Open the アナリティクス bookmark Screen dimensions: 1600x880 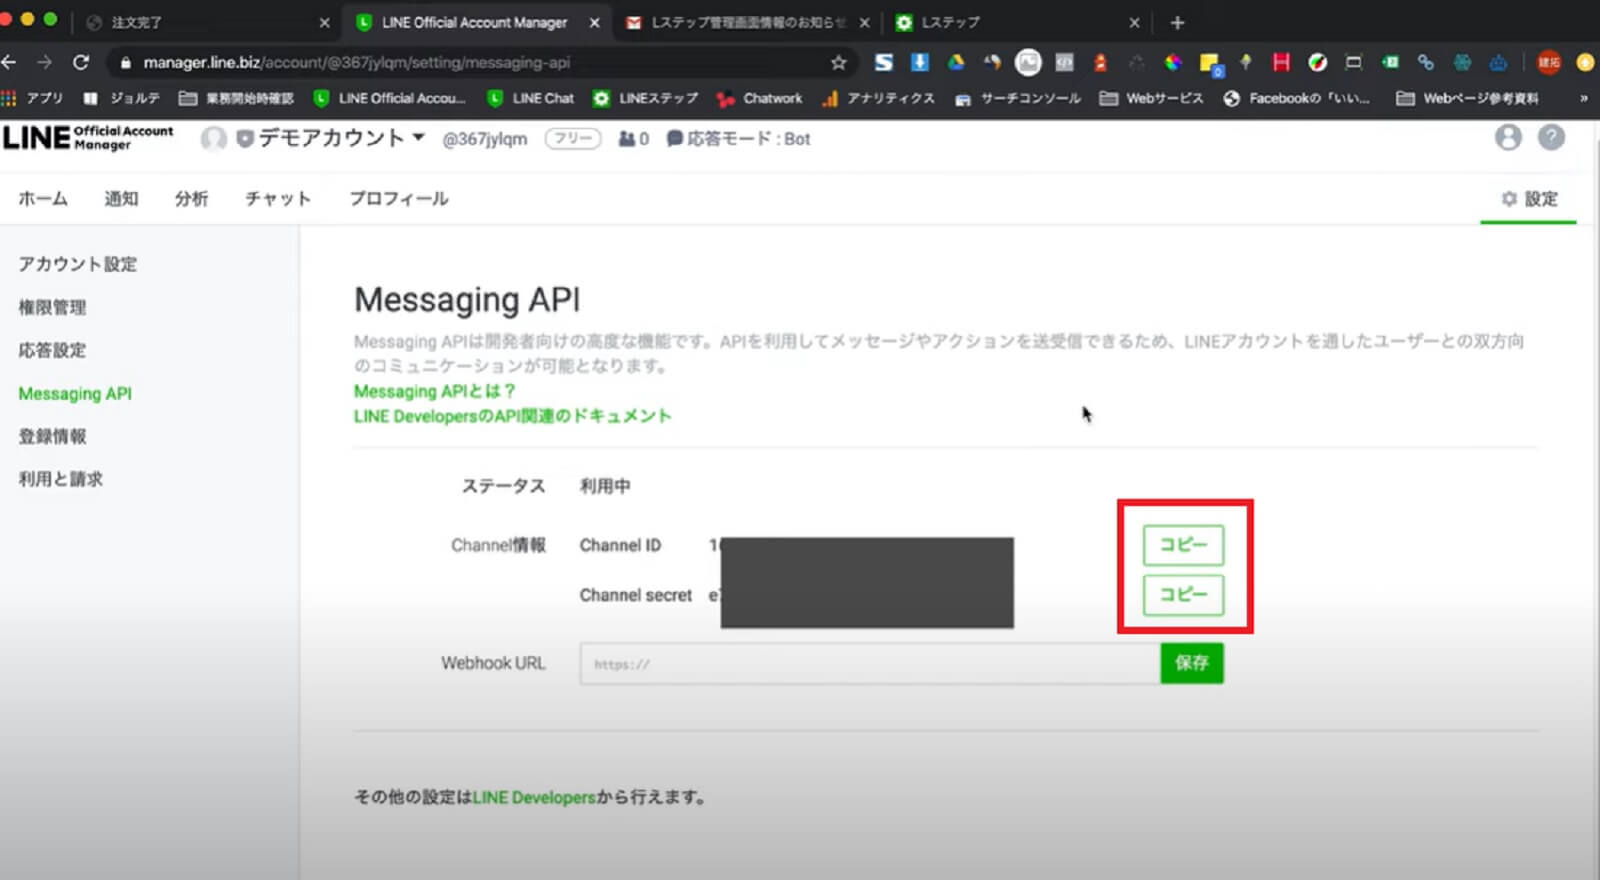coord(878,98)
